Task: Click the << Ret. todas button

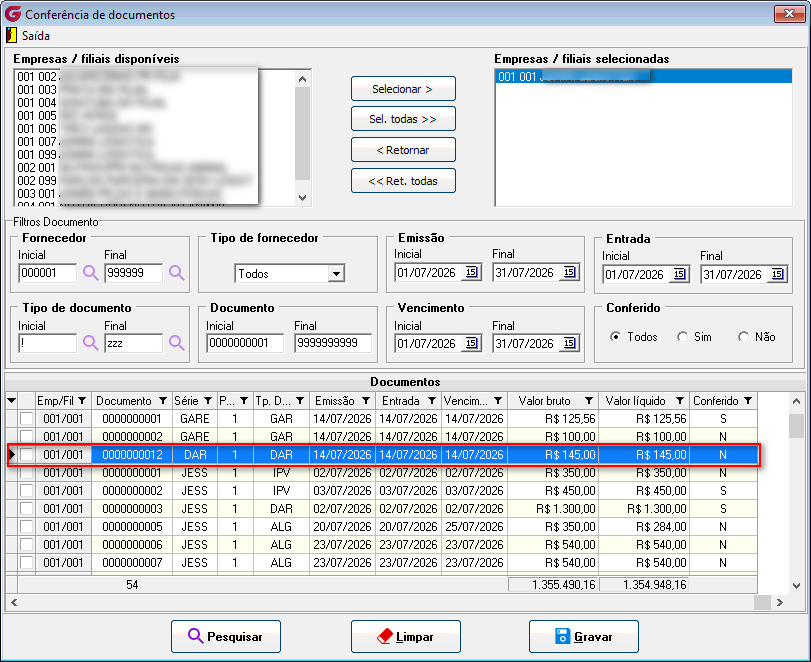Action: click(x=403, y=181)
